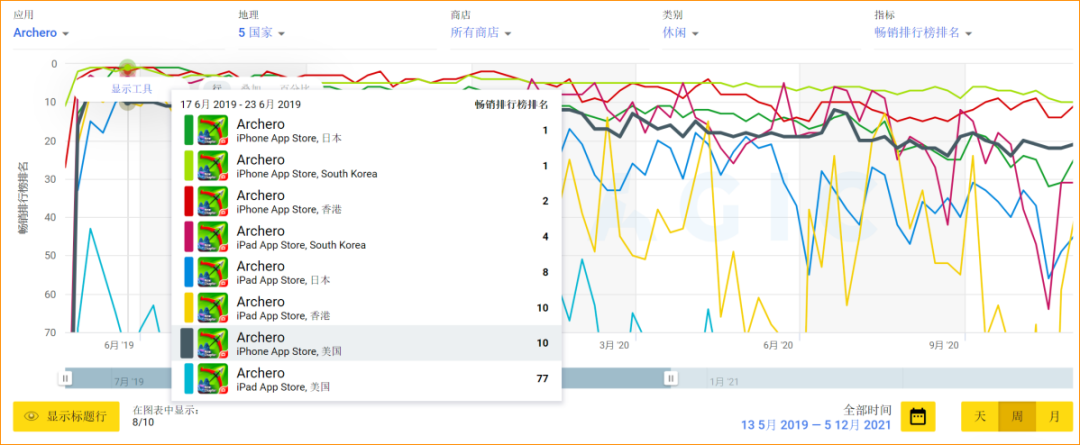Click the eye icon in 显示标题行
This screenshot has height=445, width=1080.
(31, 417)
